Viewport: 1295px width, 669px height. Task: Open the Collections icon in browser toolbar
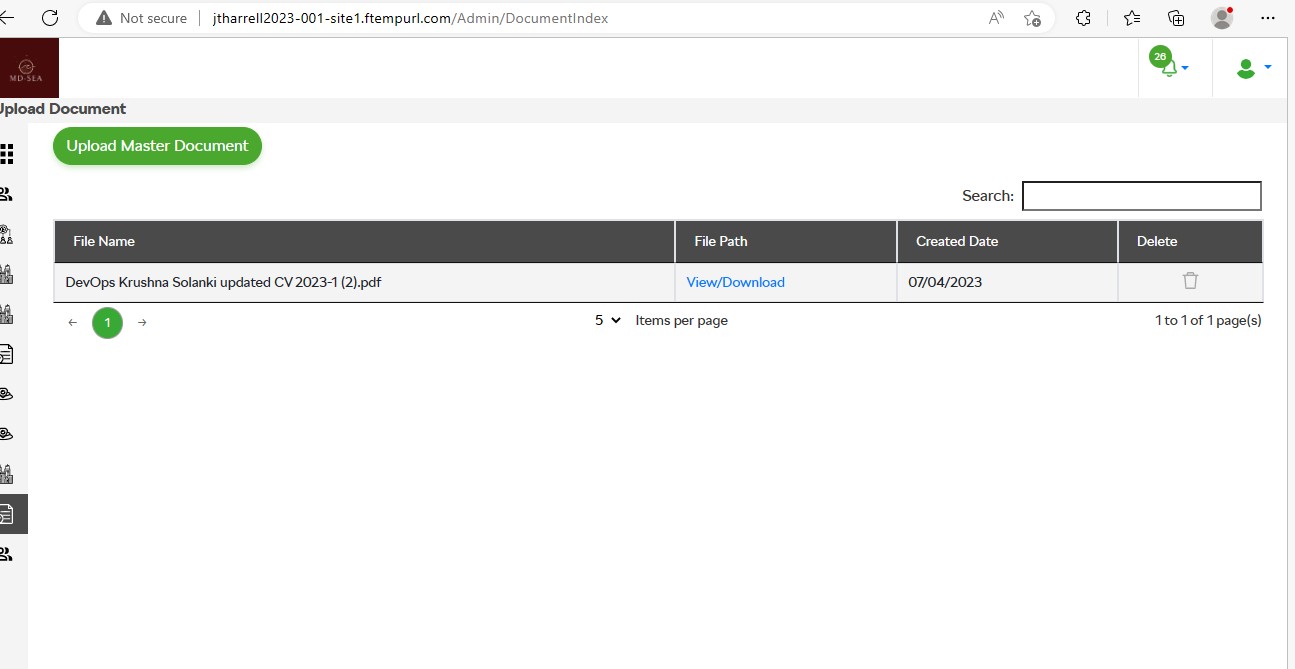(1176, 18)
